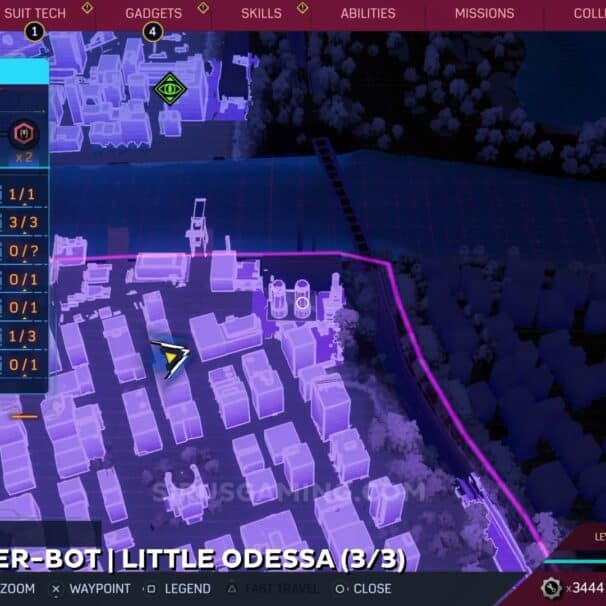
Task: Click the green eye diamond map marker
Action: click(170, 89)
